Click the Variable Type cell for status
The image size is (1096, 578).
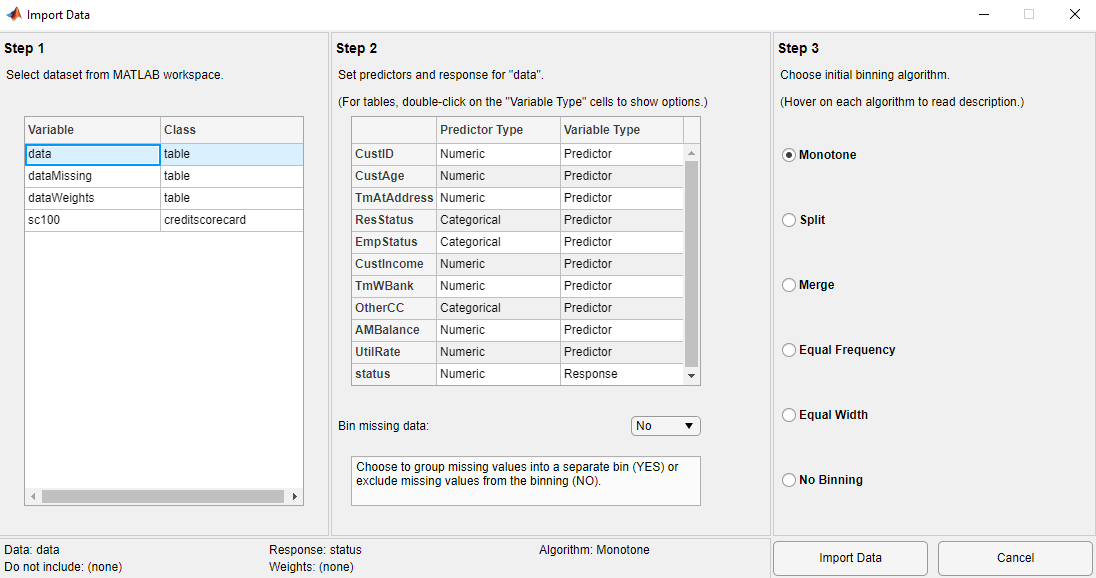[620, 373]
